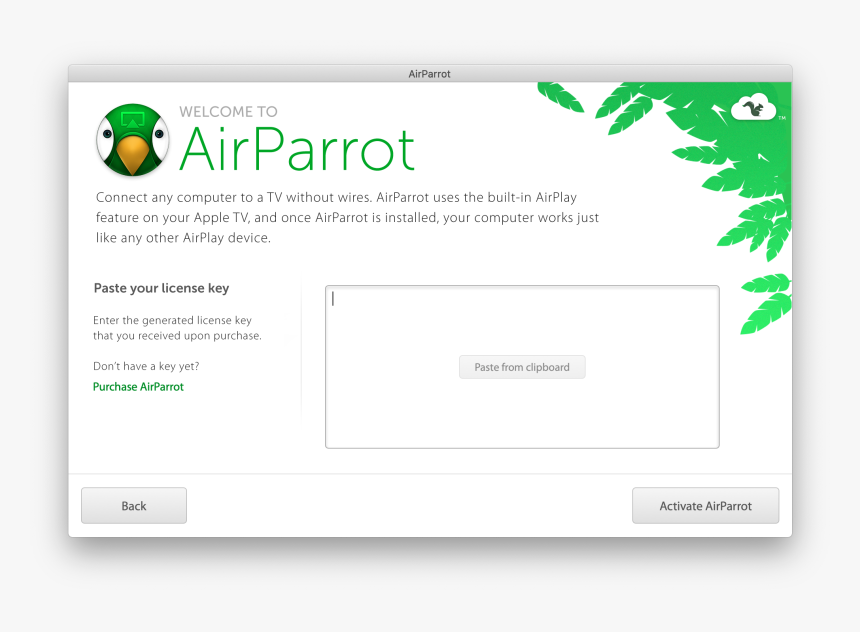The image size is (860, 632).
Task: Click the "WELCOME TO" text
Action: click(x=228, y=111)
